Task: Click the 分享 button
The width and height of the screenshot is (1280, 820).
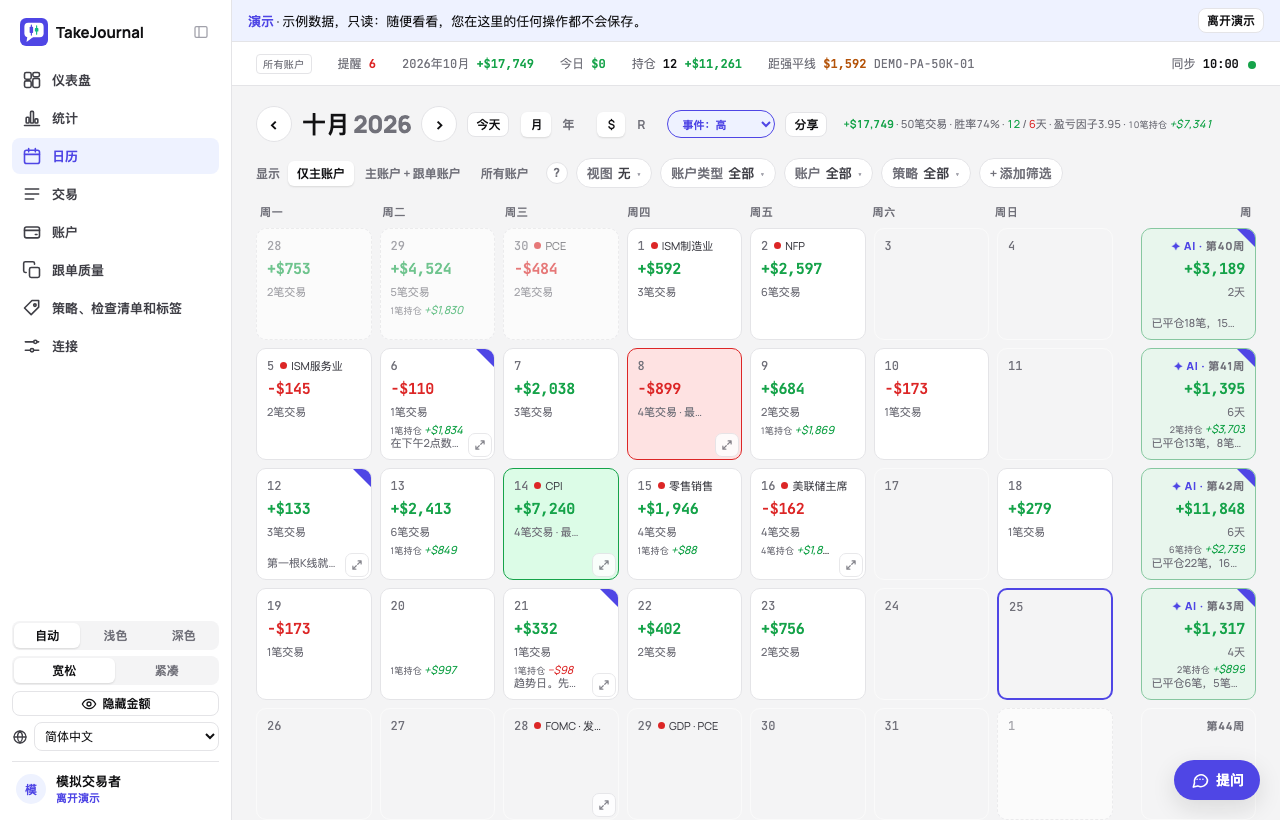Action: (x=806, y=125)
